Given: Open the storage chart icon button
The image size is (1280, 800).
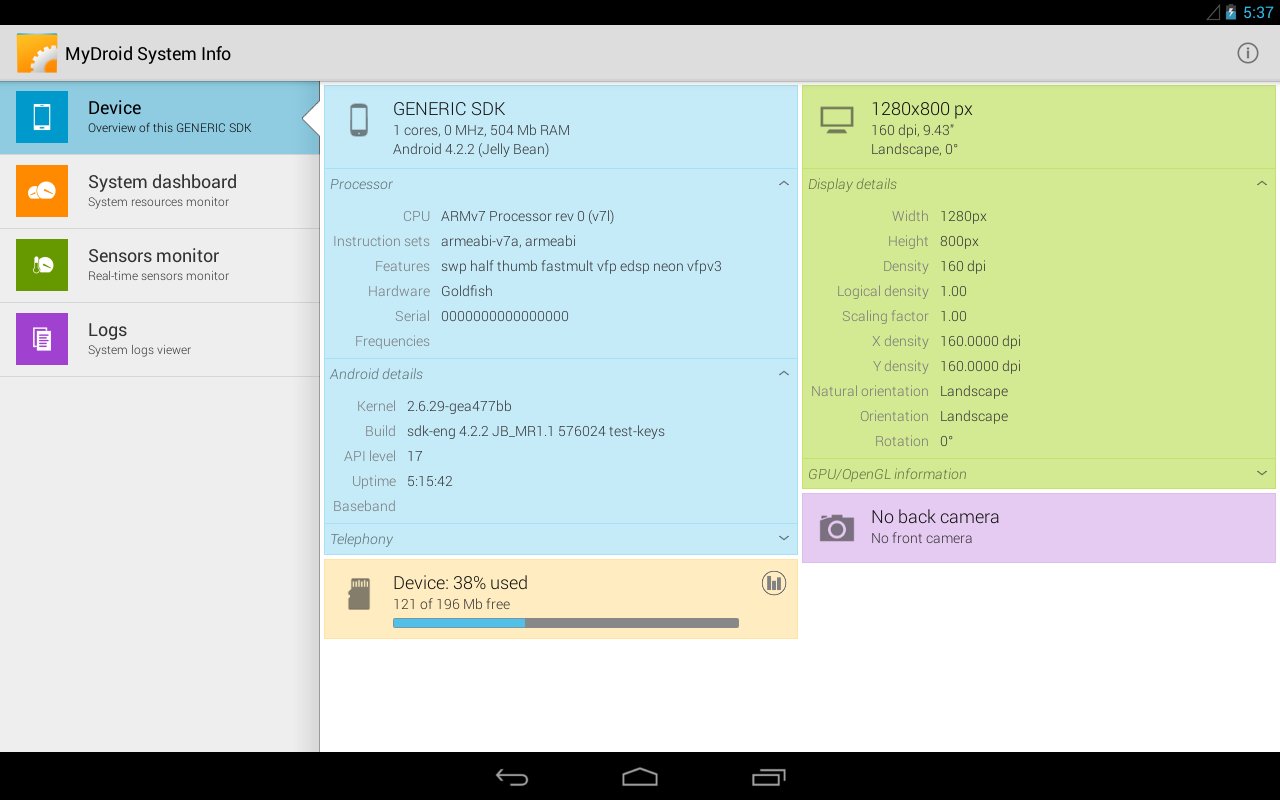Looking at the screenshot, I should pos(774,583).
